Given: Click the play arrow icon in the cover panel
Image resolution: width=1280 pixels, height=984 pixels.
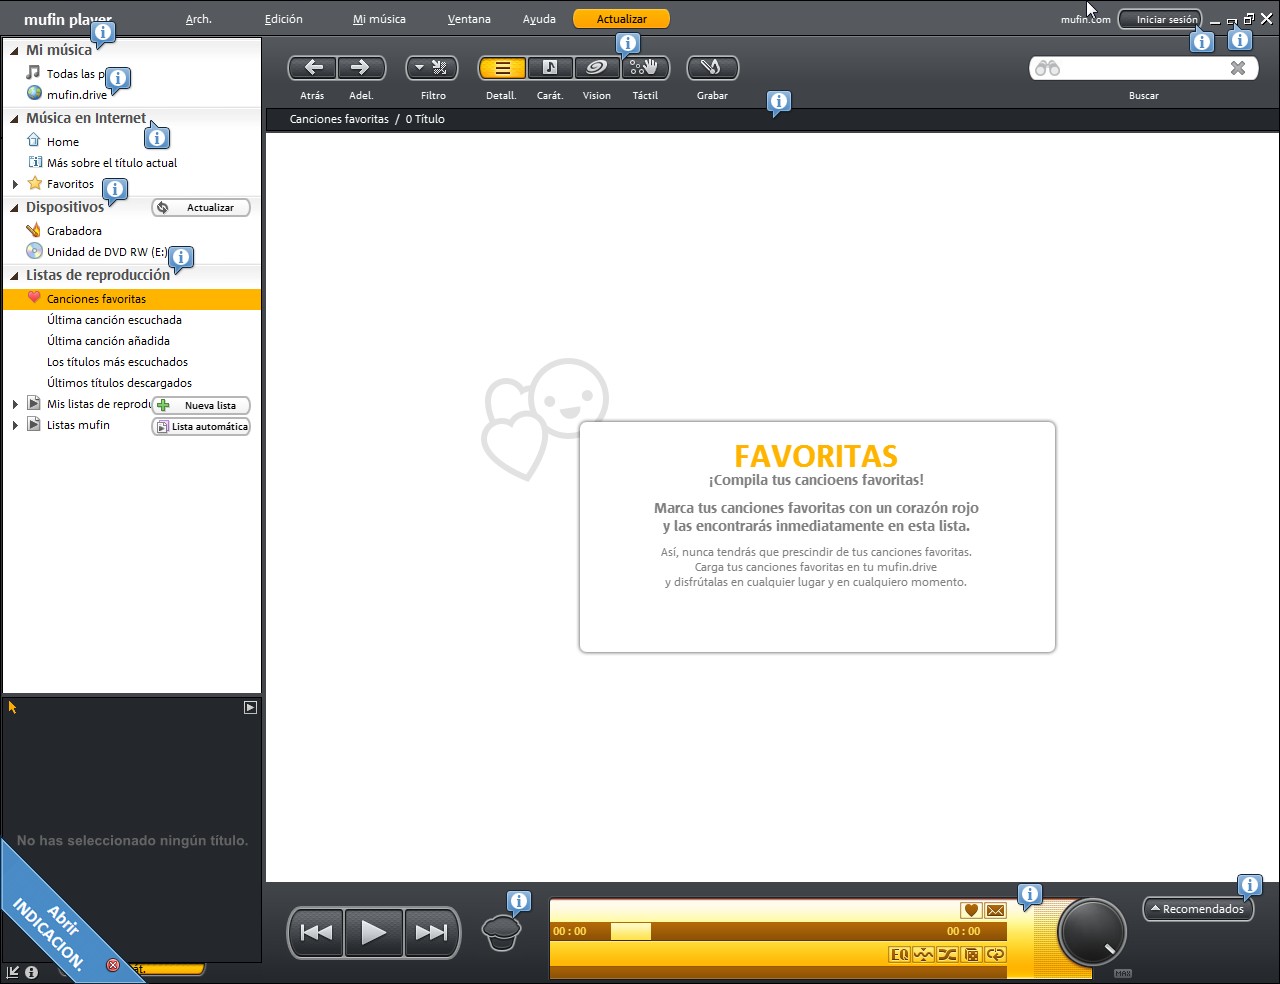Looking at the screenshot, I should (x=250, y=707).
